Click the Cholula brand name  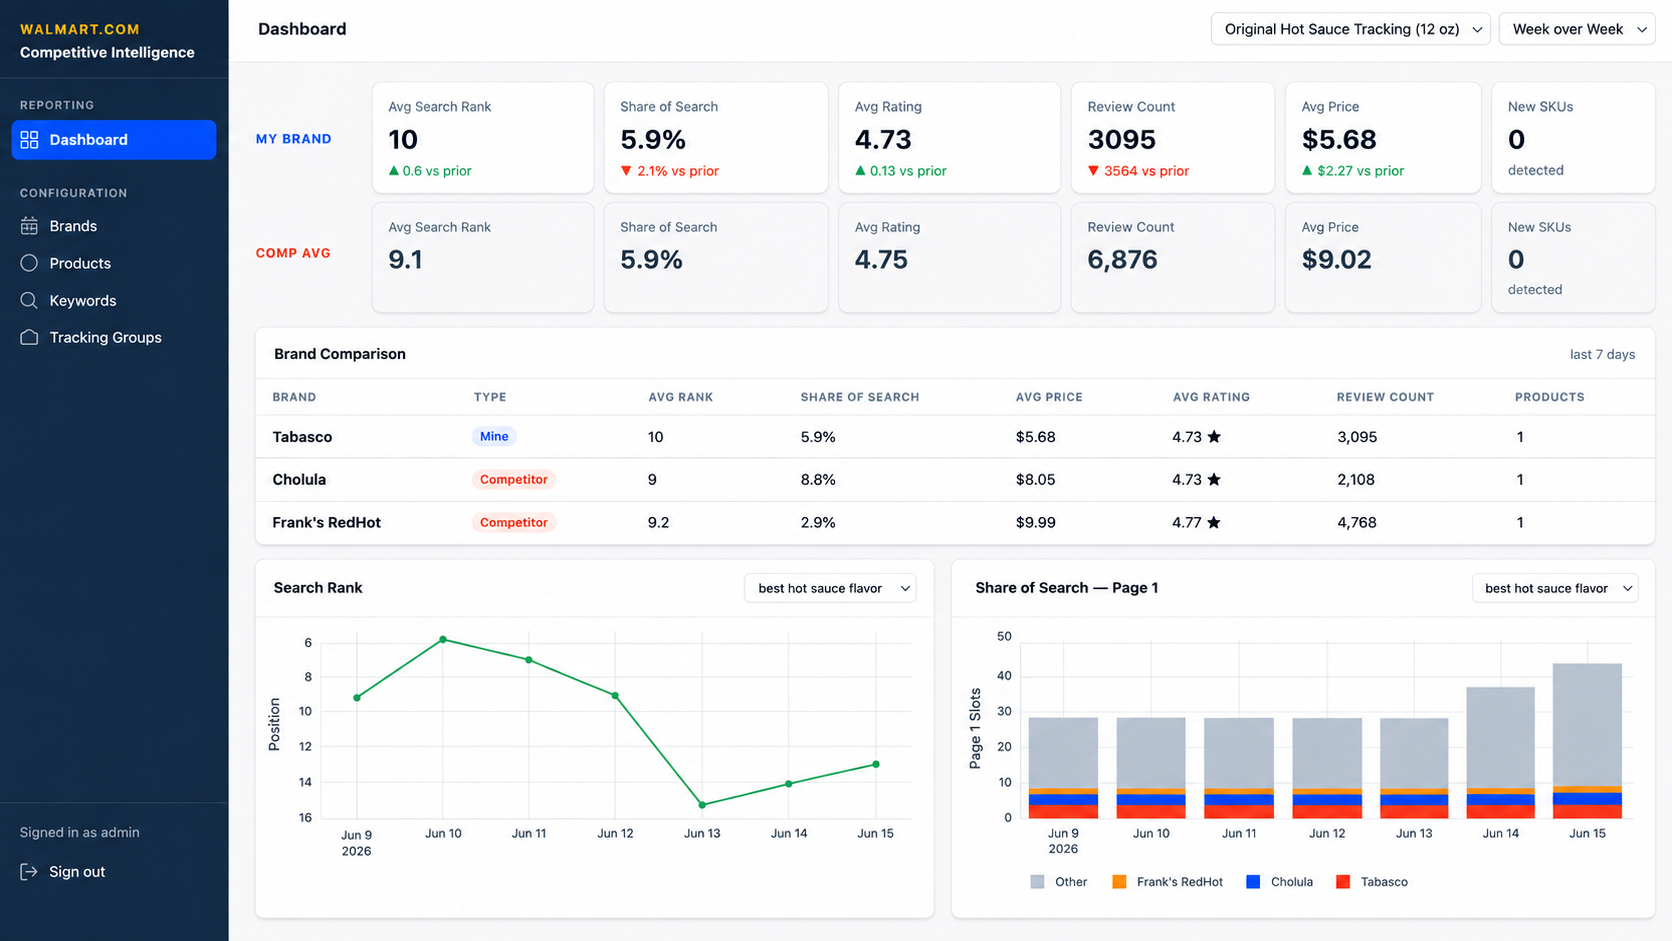(x=299, y=479)
